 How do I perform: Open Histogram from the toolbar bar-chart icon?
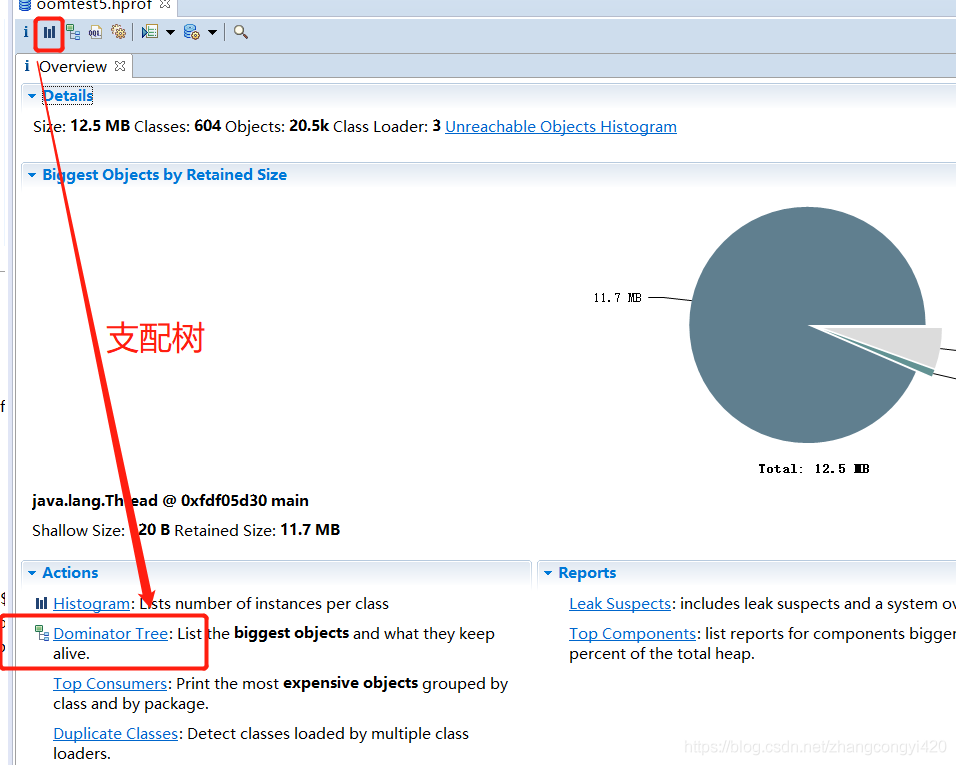(x=49, y=32)
